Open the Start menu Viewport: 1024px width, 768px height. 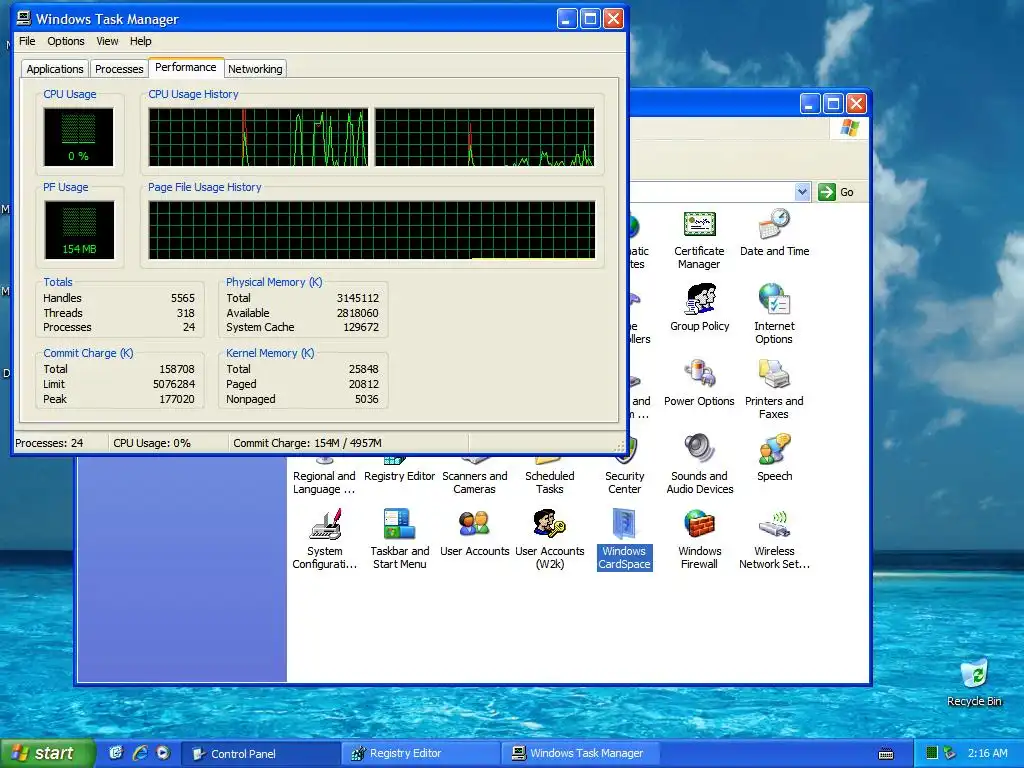(x=47, y=753)
